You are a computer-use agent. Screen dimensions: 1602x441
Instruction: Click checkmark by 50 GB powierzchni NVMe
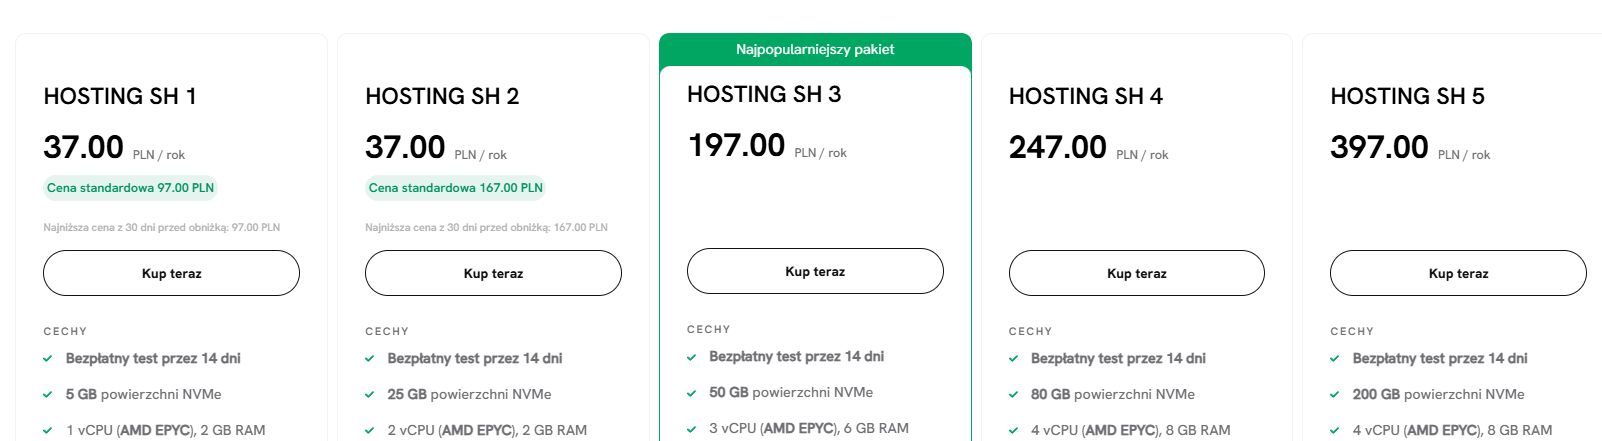692,393
